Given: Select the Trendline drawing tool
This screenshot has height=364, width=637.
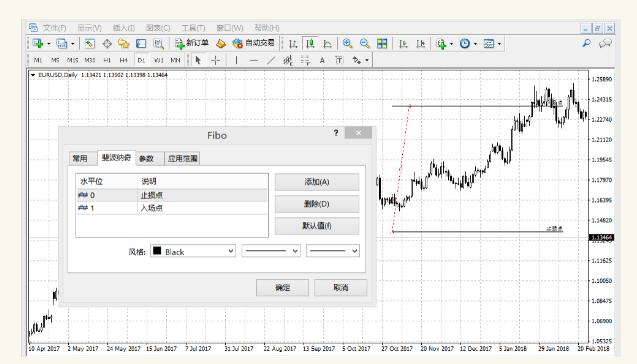Looking at the screenshot, I should click(271, 60).
